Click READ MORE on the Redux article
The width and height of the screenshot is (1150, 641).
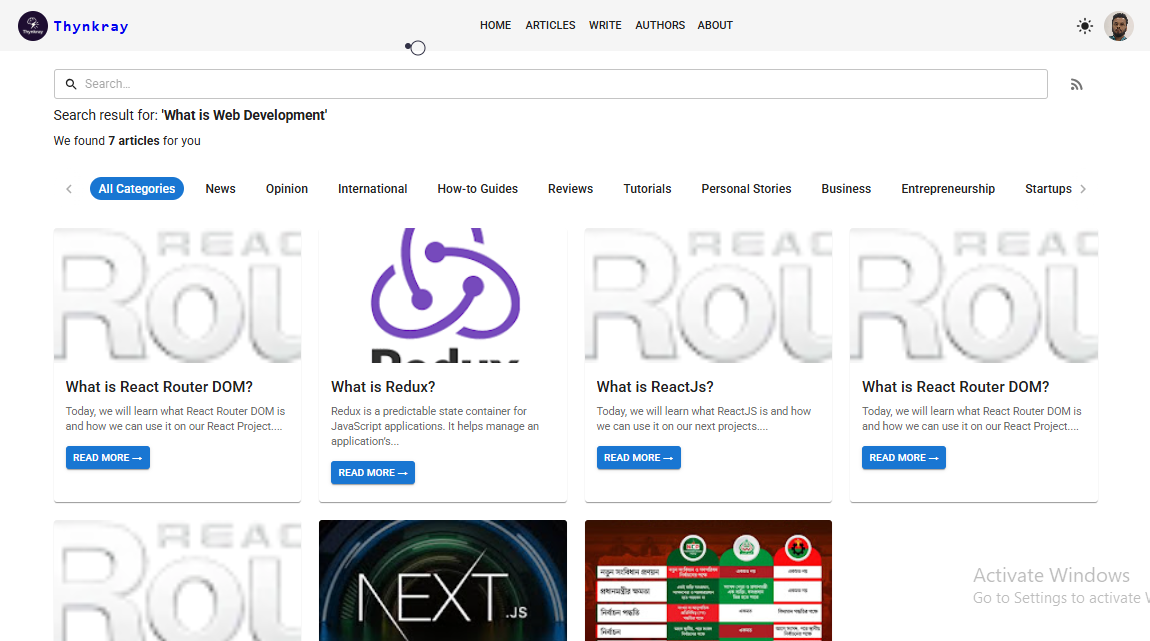pyautogui.click(x=373, y=472)
